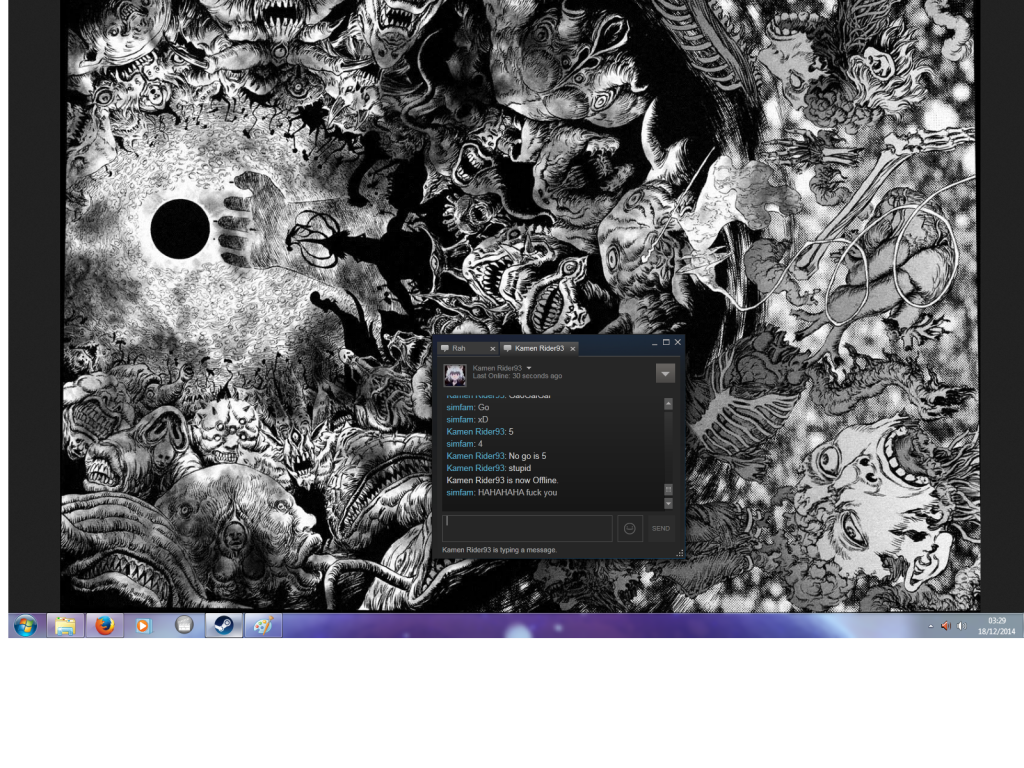Click the chat bubble icon on Kamen Rider93 tab
This screenshot has height=768, width=1024.
[508, 348]
